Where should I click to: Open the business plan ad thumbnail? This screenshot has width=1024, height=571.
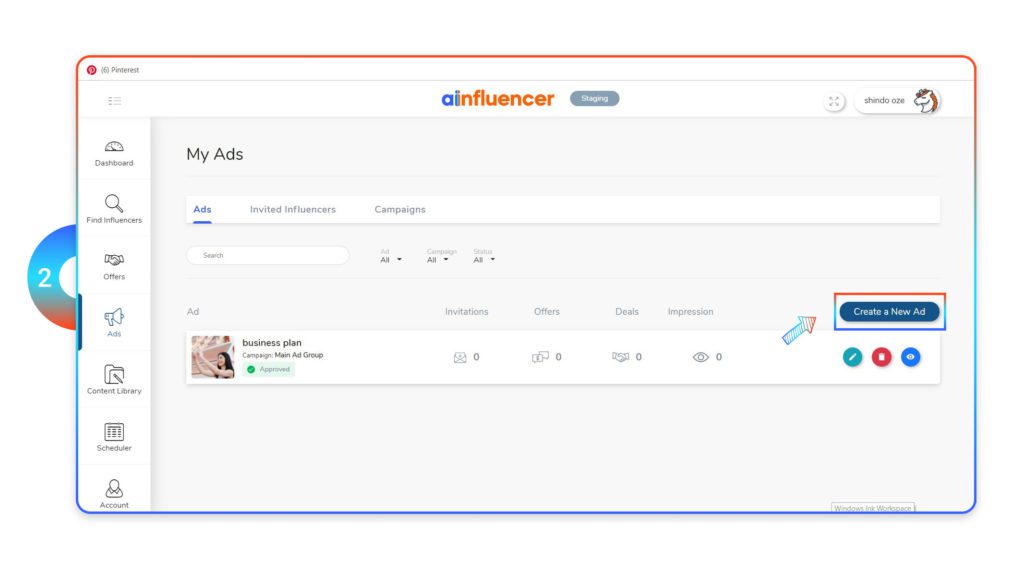(x=212, y=357)
